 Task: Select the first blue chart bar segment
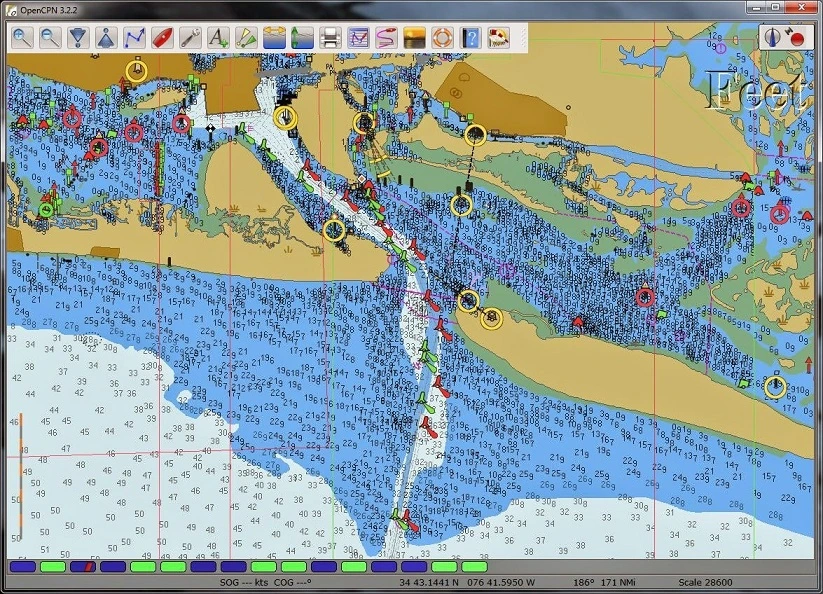(23, 567)
